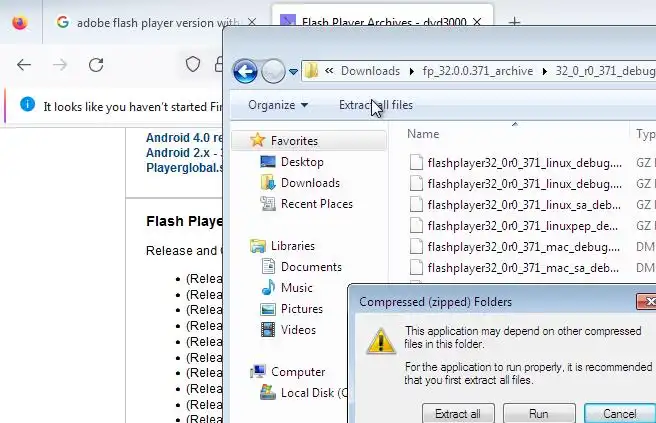Click Extract all files in toolbar

pos(376,105)
